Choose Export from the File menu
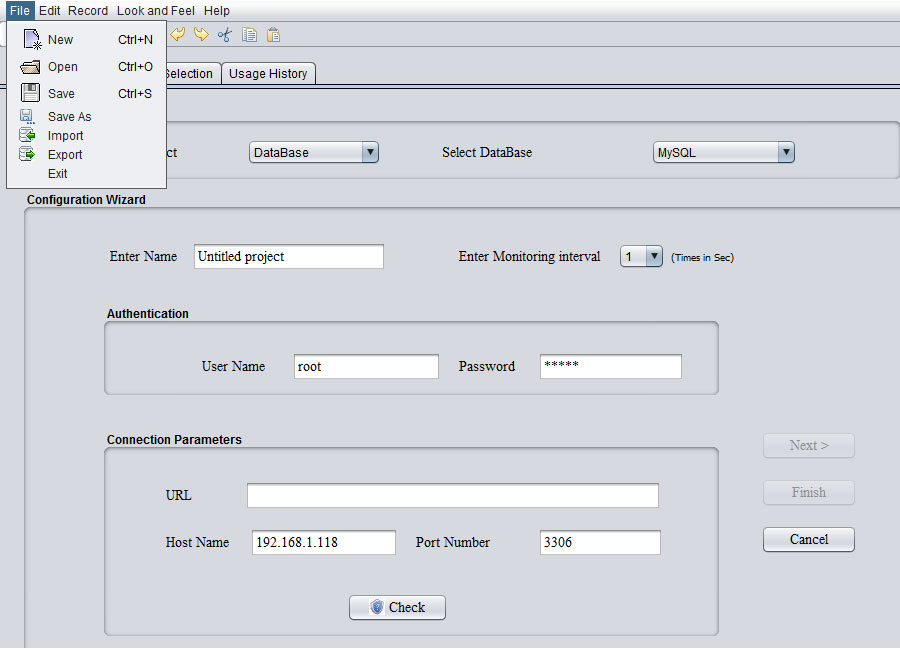Screen dimensions: 900x650 (x=65, y=155)
